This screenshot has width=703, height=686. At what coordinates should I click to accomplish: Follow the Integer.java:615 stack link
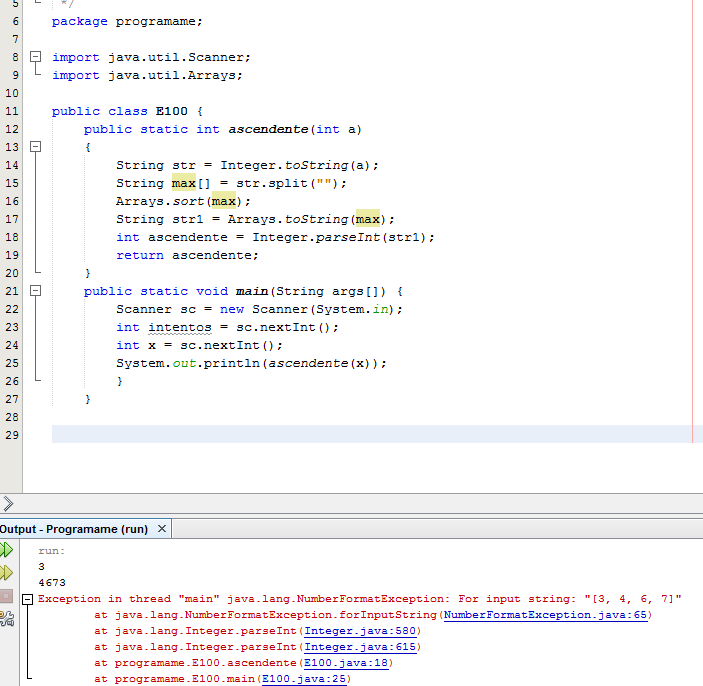coord(361,647)
